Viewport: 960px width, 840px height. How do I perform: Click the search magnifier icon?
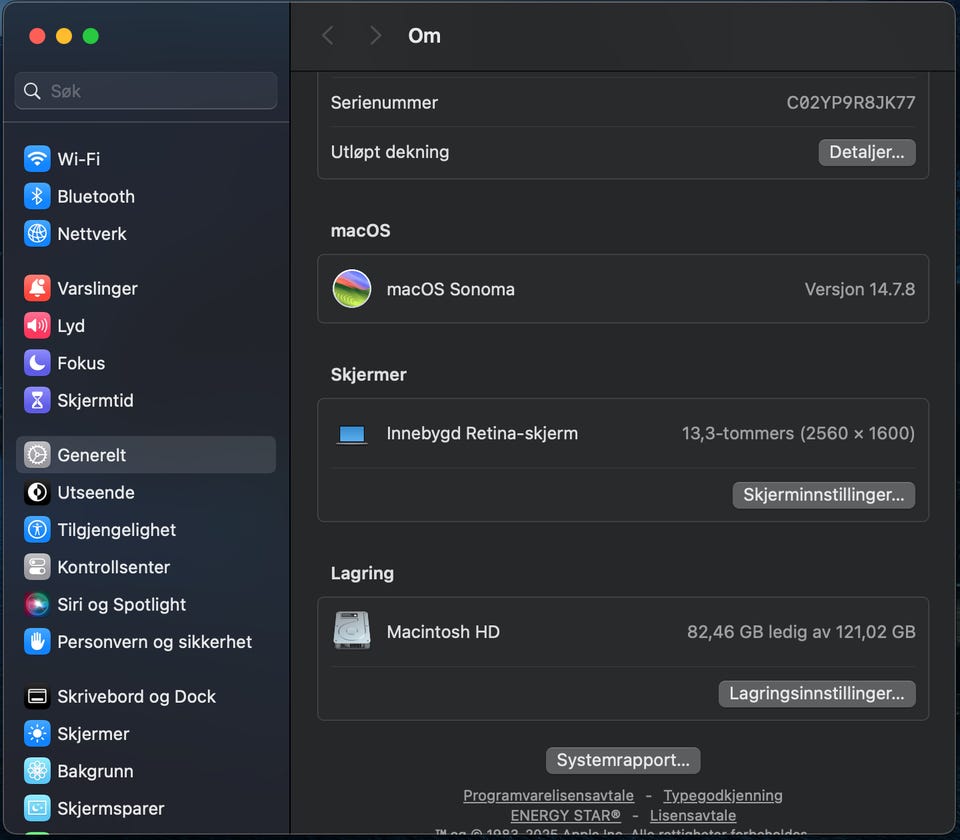coord(32,91)
